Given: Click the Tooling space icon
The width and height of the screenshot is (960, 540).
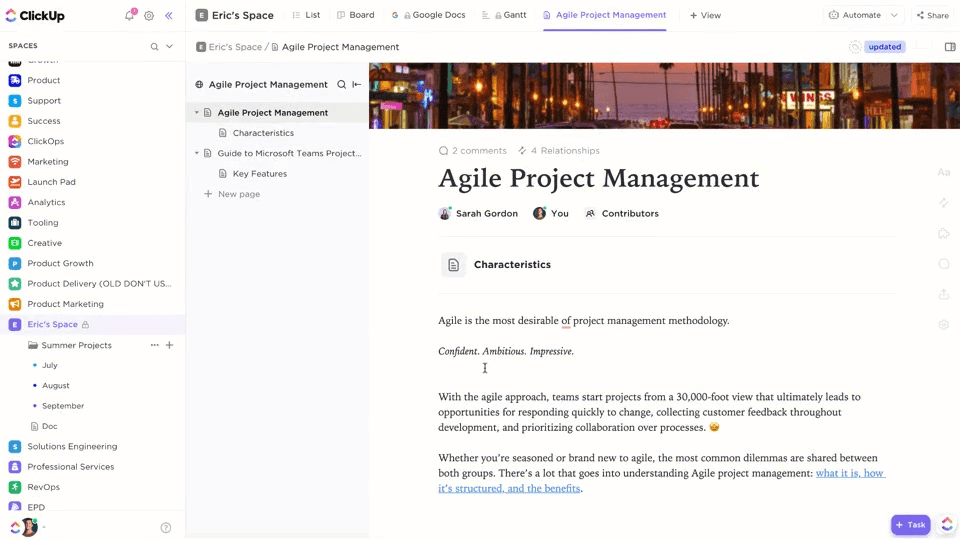Looking at the screenshot, I should point(15,223).
